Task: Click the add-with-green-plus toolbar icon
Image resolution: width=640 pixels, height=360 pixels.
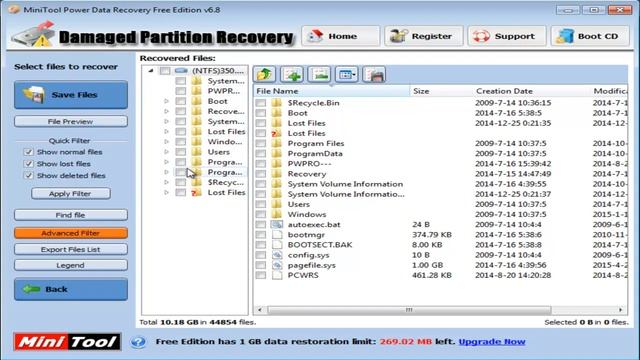Action: click(x=292, y=75)
